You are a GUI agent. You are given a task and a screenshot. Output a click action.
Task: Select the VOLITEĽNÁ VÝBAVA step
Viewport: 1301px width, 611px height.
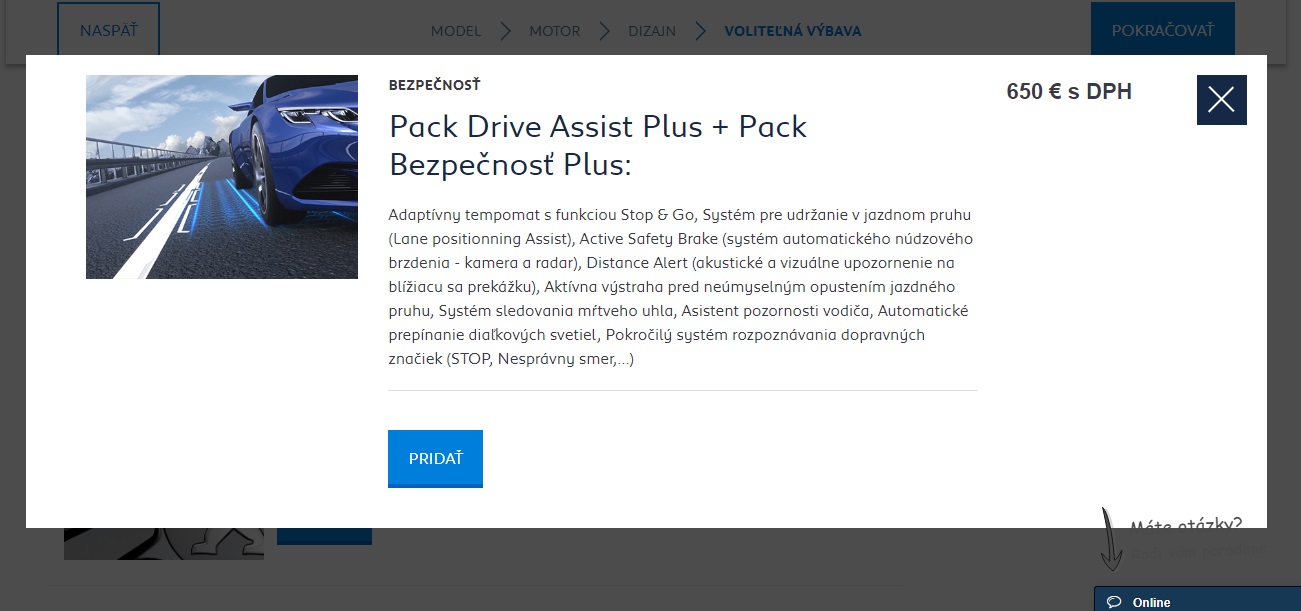pos(793,31)
